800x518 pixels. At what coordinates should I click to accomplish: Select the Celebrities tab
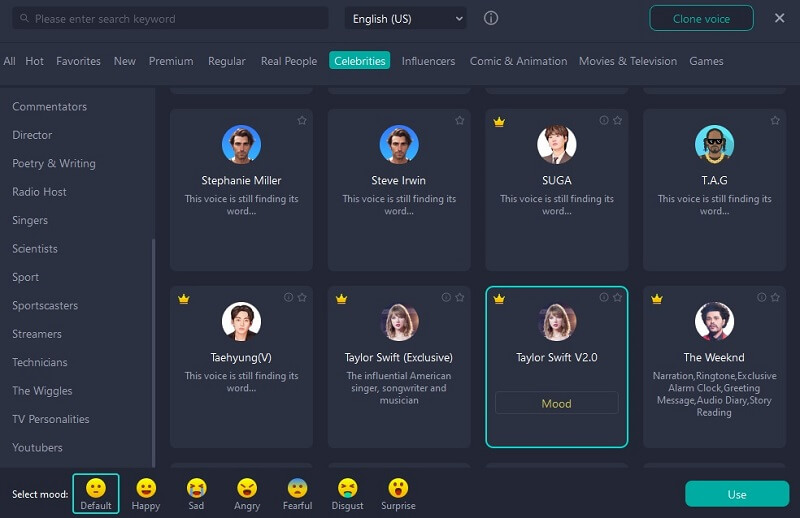point(360,60)
